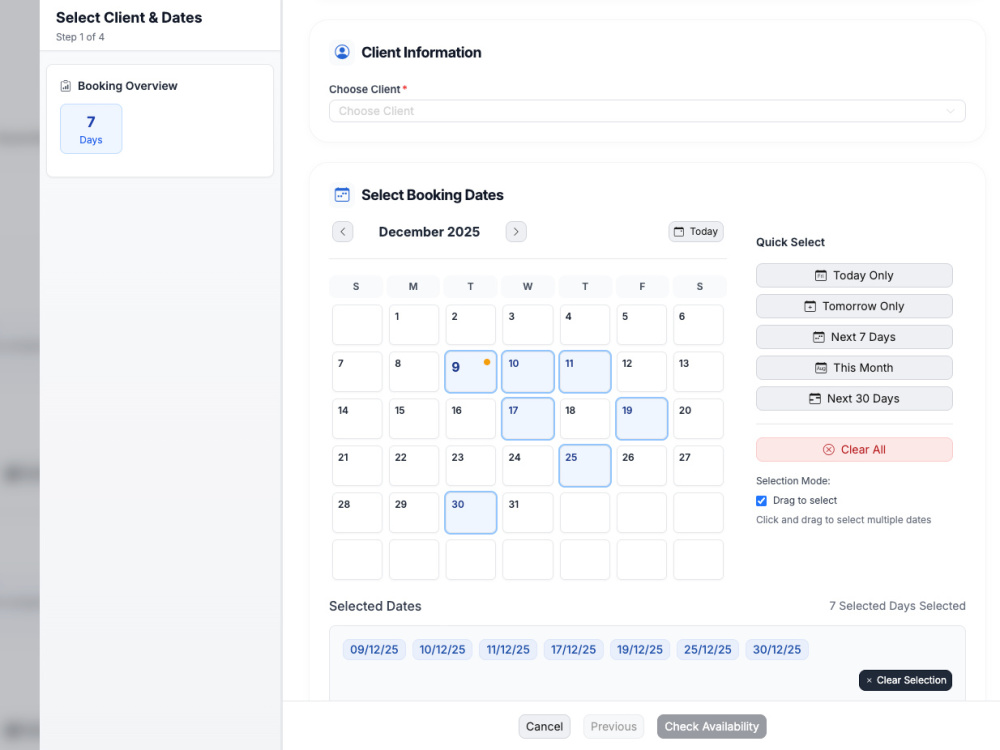Click the Booking Overview clipboard icon

click(x=66, y=85)
